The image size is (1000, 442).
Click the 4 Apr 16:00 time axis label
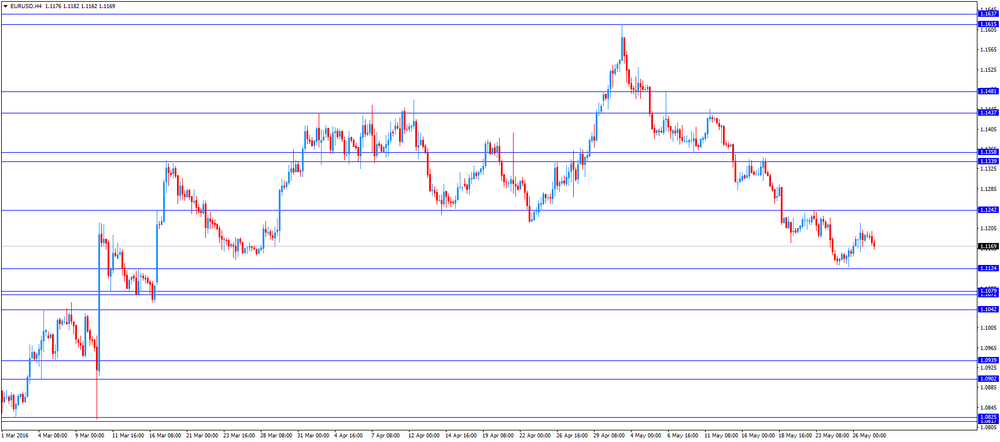[x=350, y=436]
